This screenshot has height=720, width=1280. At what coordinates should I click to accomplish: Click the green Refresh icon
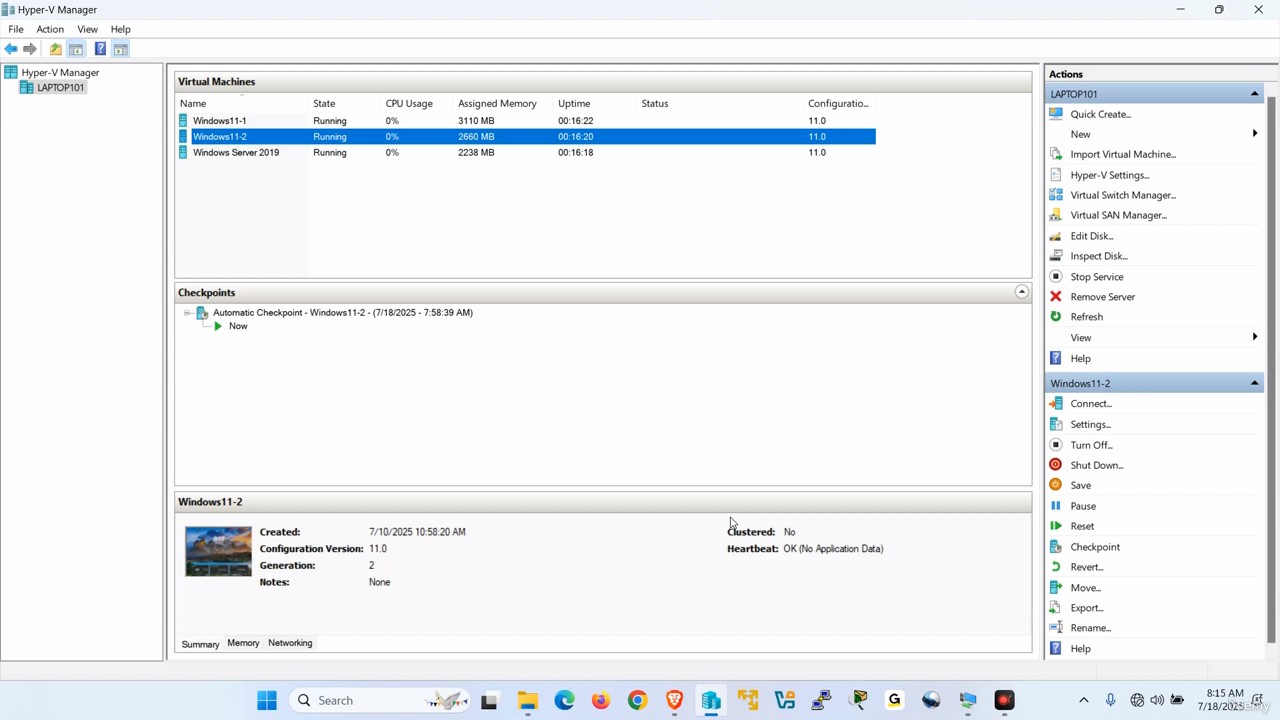(x=1055, y=317)
